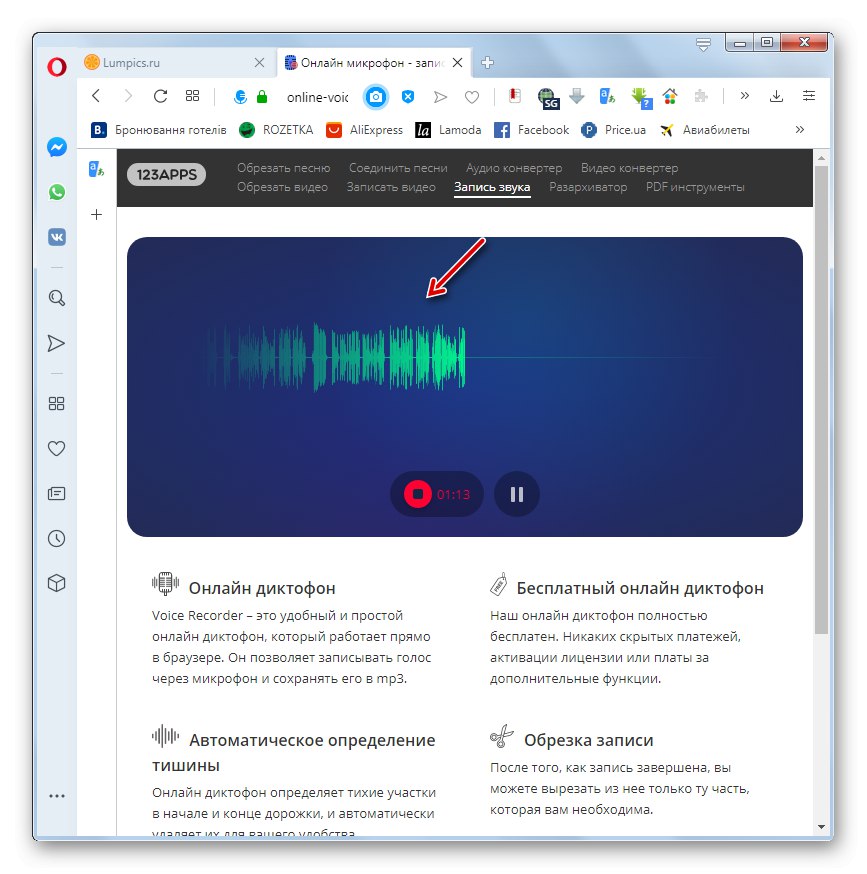Open the AliExpress bookmark
867x874 pixels.
[x=364, y=130]
